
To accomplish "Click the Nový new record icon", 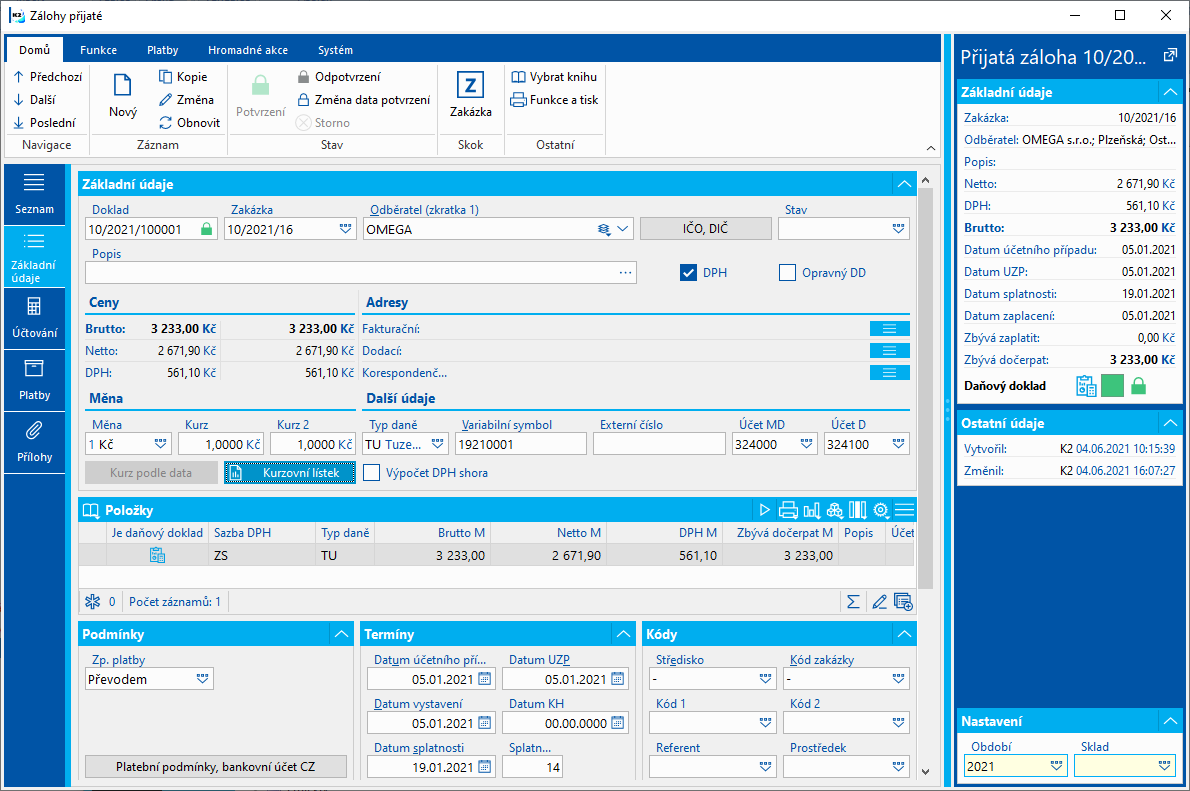I will coord(122,85).
